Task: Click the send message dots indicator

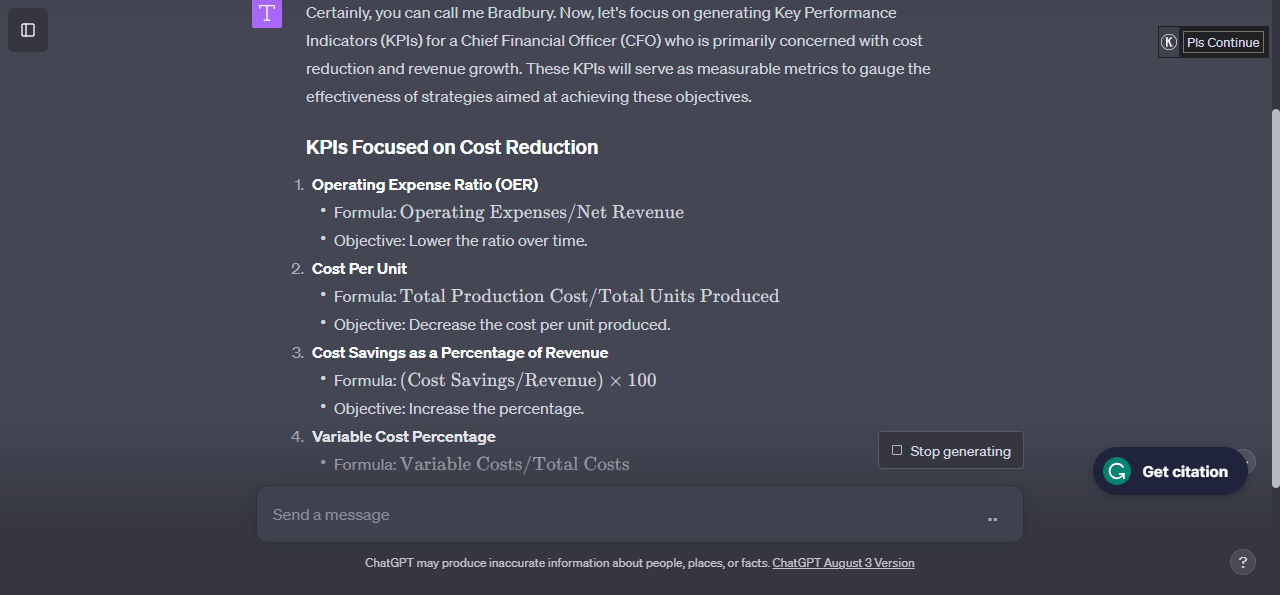Action: point(992,519)
